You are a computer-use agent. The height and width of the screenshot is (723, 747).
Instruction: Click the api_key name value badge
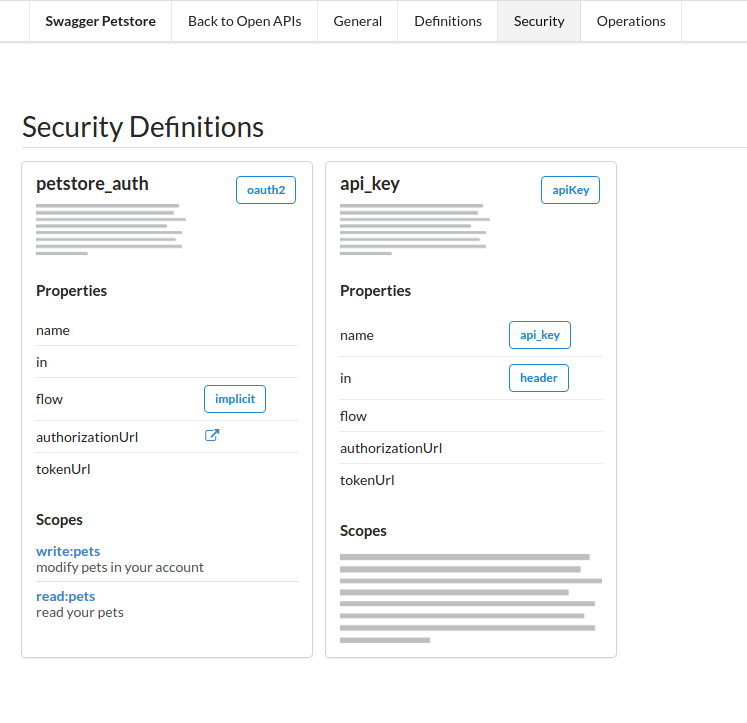tap(540, 335)
